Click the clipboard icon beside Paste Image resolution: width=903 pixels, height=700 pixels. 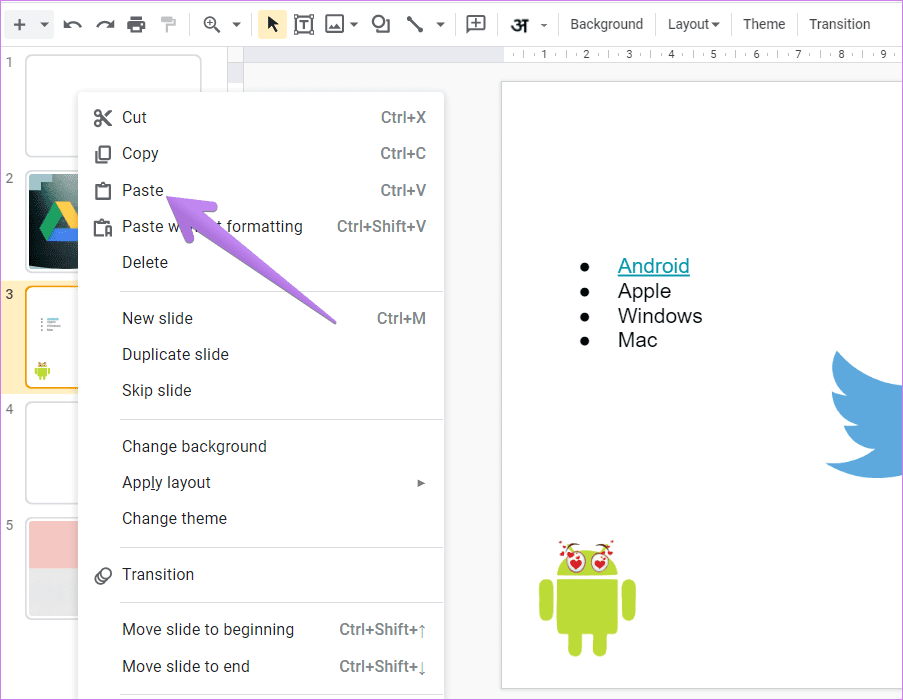[103, 191]
